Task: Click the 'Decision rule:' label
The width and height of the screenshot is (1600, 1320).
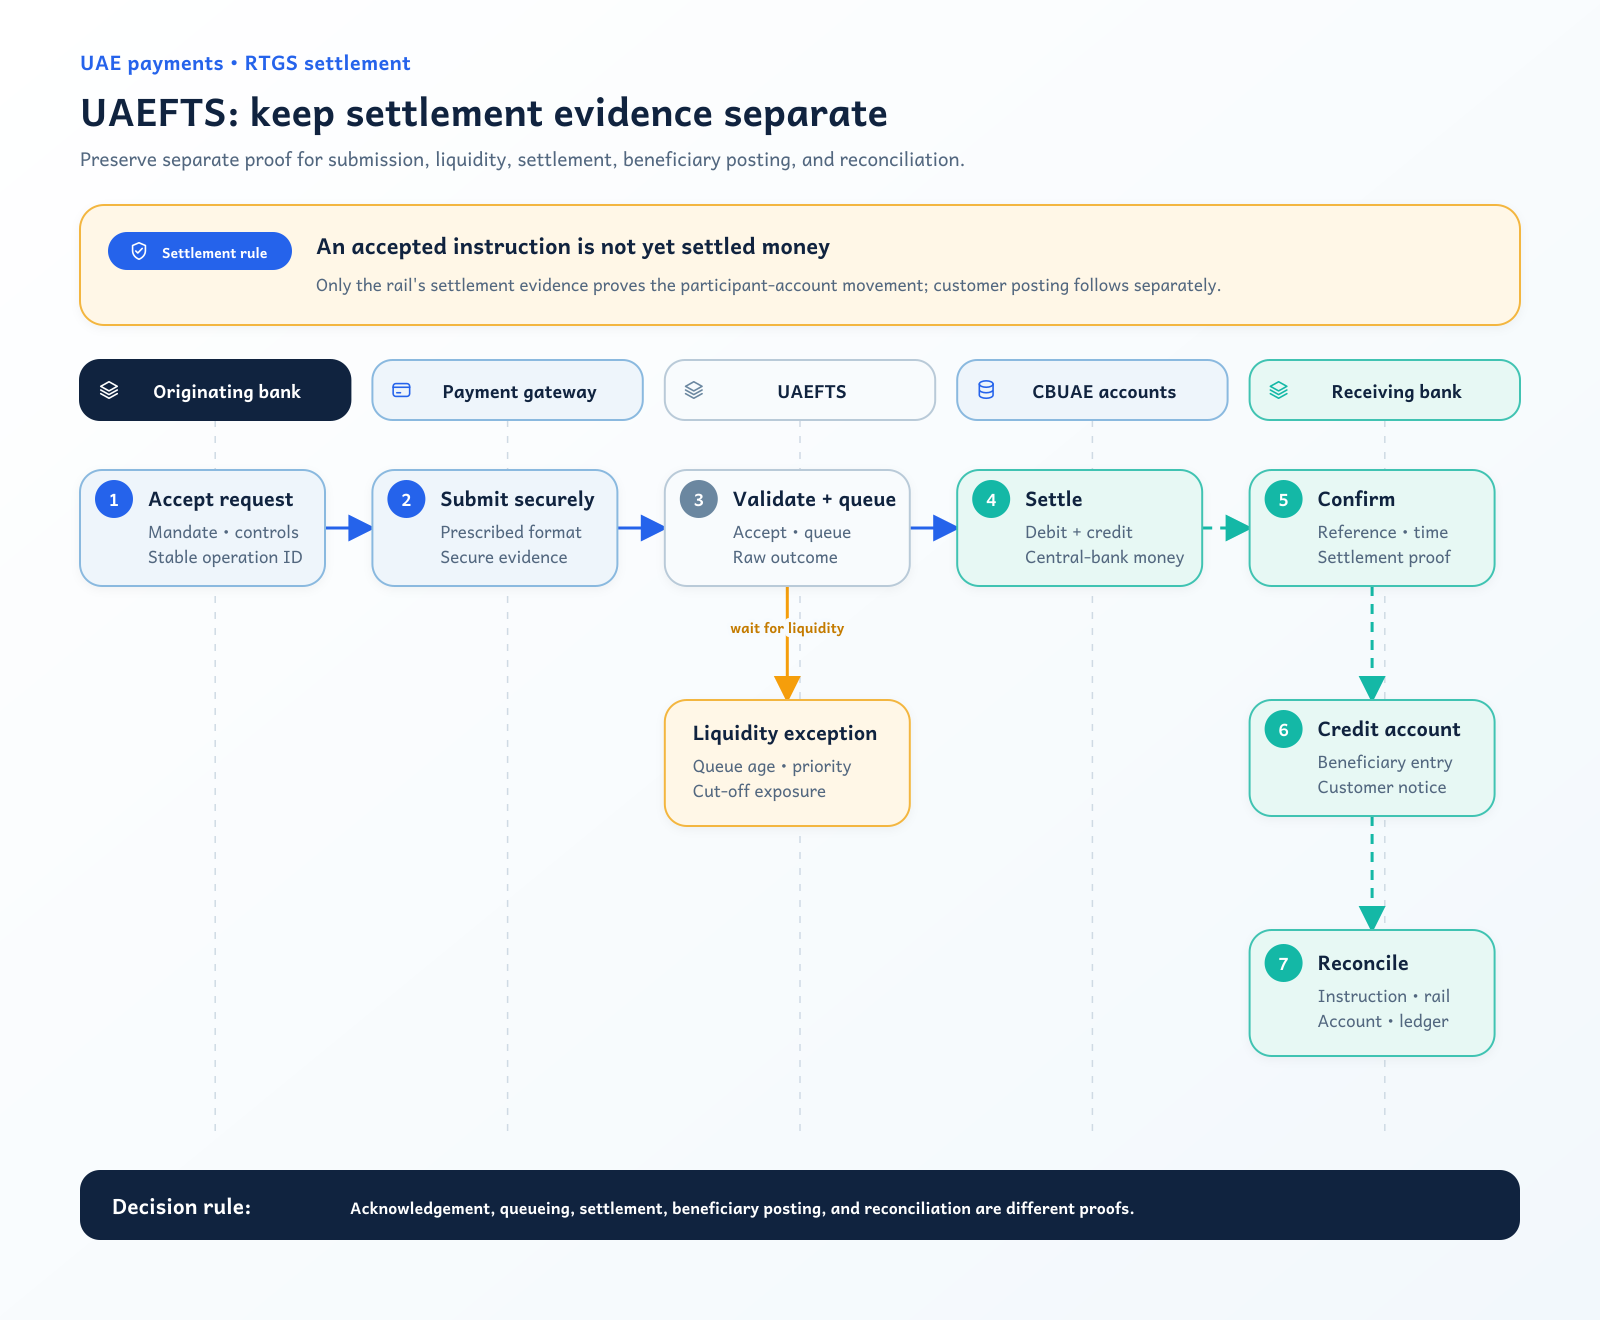Action: (181, 1207)
